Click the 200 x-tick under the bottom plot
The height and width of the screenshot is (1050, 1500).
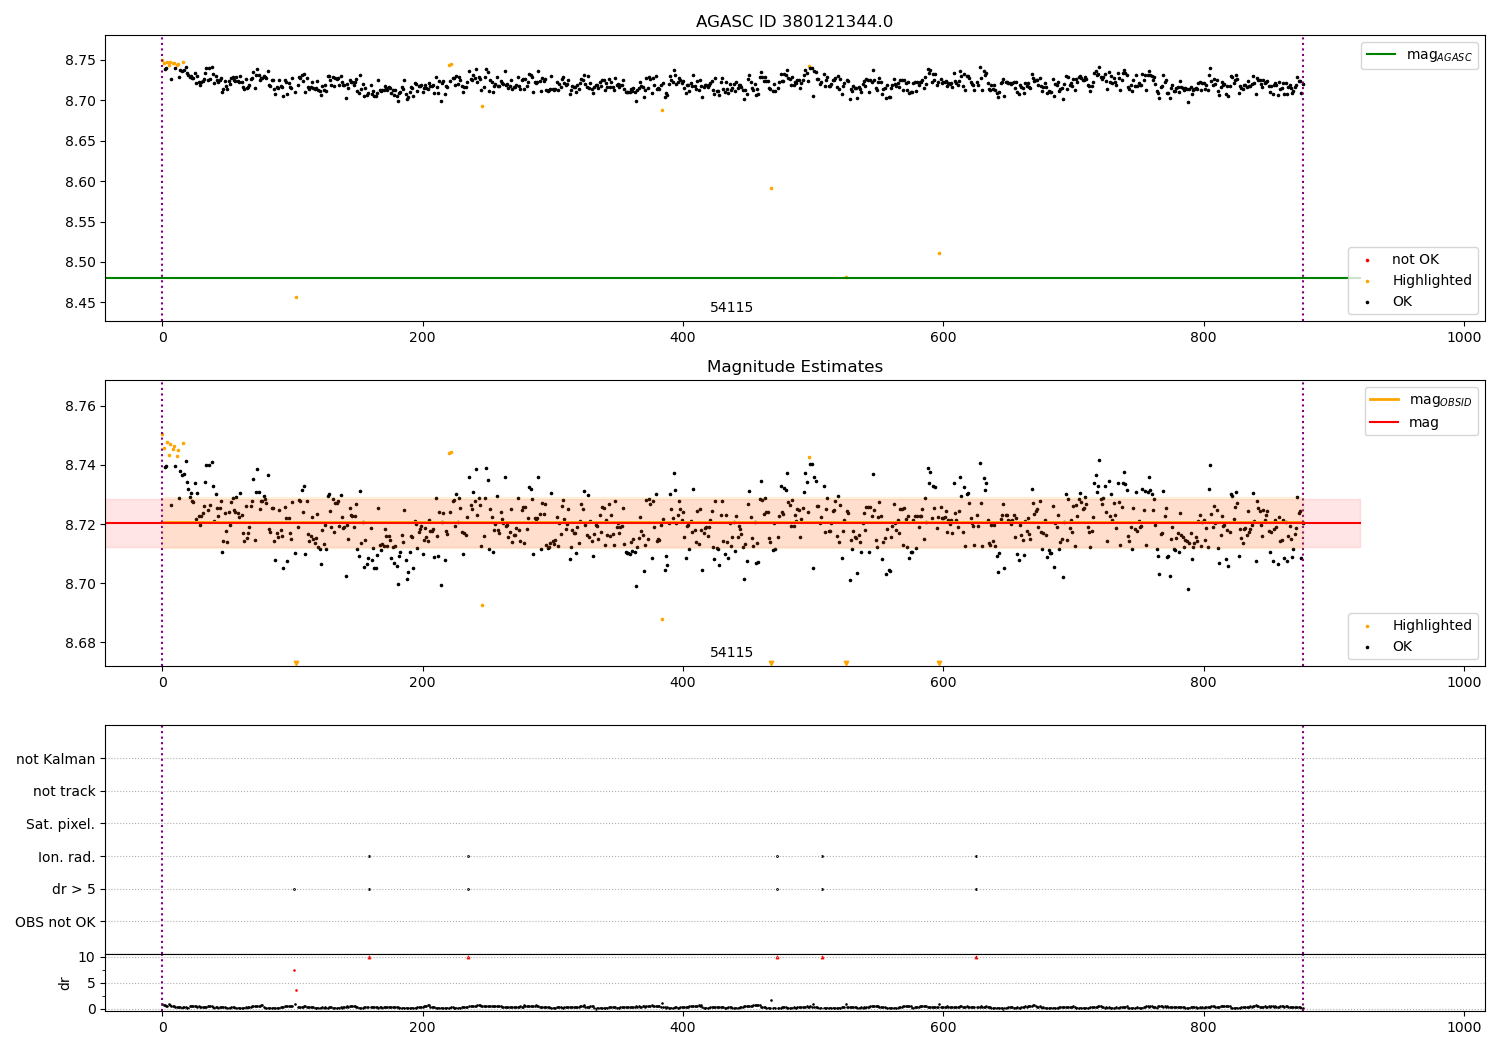pos(422,1027)
